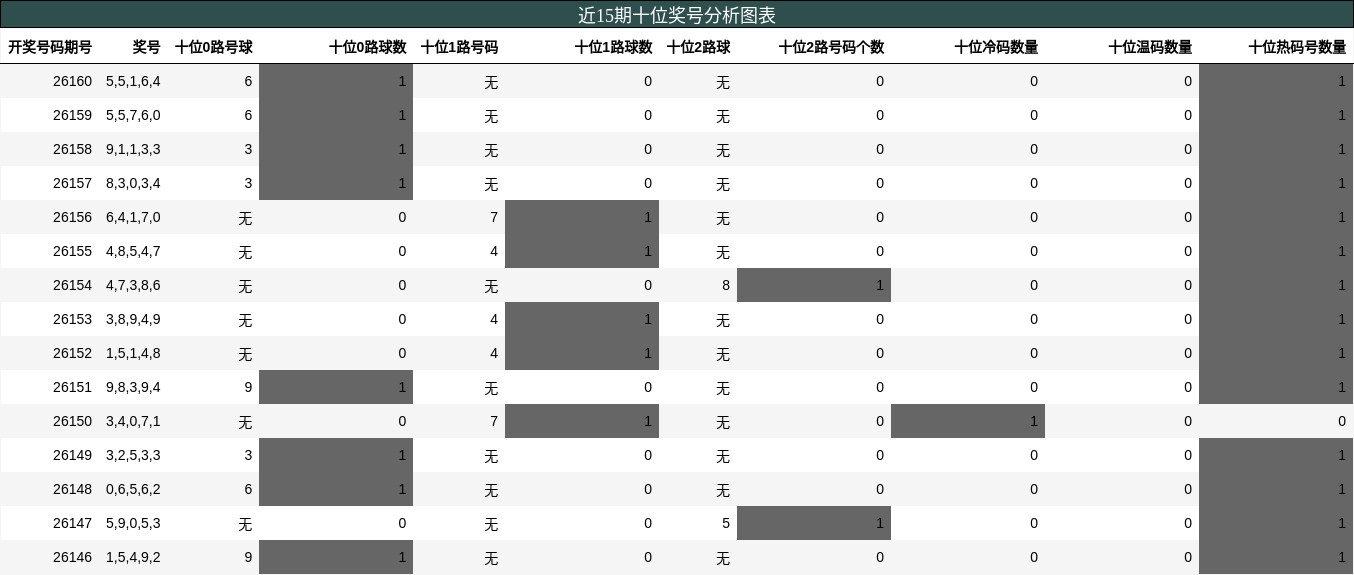
Task: Click the 奖号 column header
Action: 146,47
